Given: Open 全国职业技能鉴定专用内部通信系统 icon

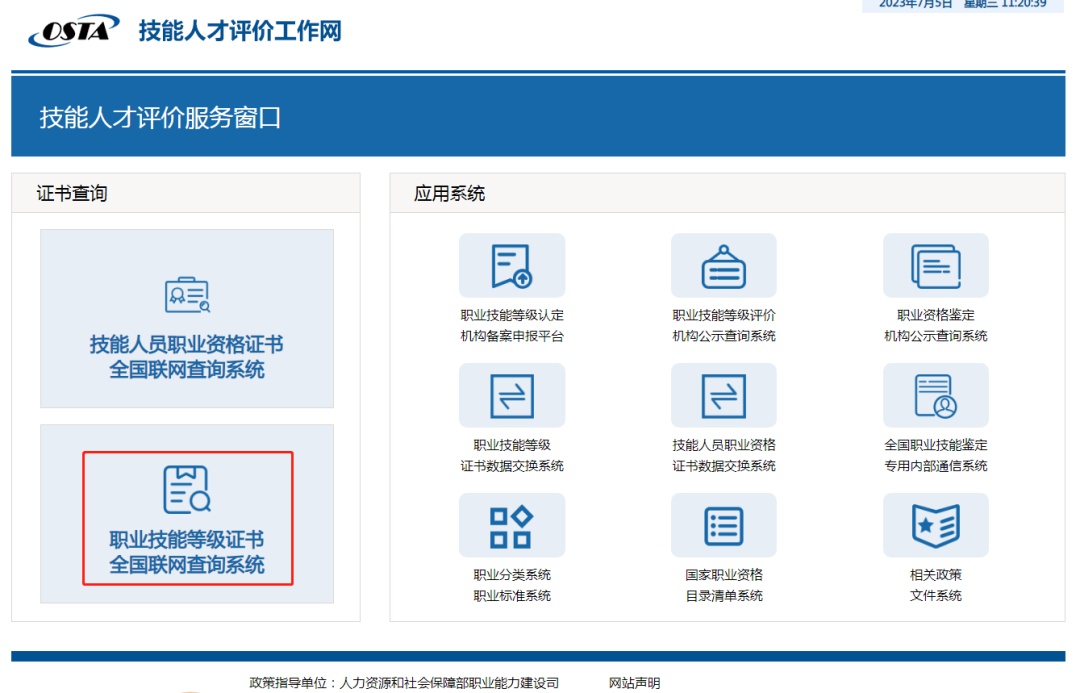Looking at the screenshot, I should click(935, 396).
